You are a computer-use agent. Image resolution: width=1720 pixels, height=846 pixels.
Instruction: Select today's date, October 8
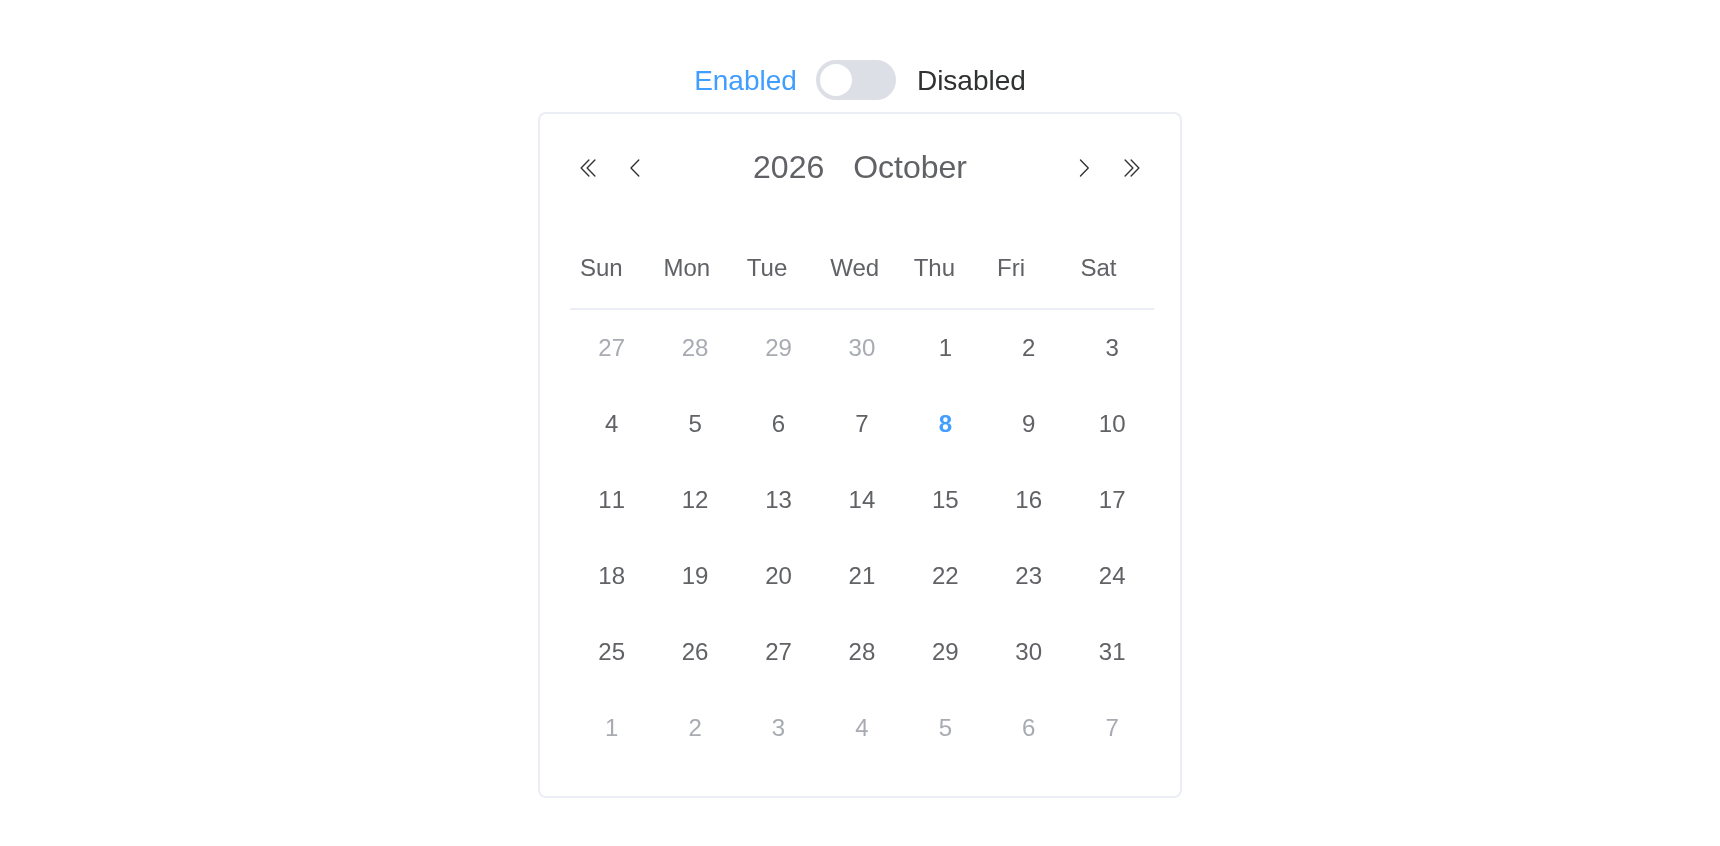click(945, 424)
